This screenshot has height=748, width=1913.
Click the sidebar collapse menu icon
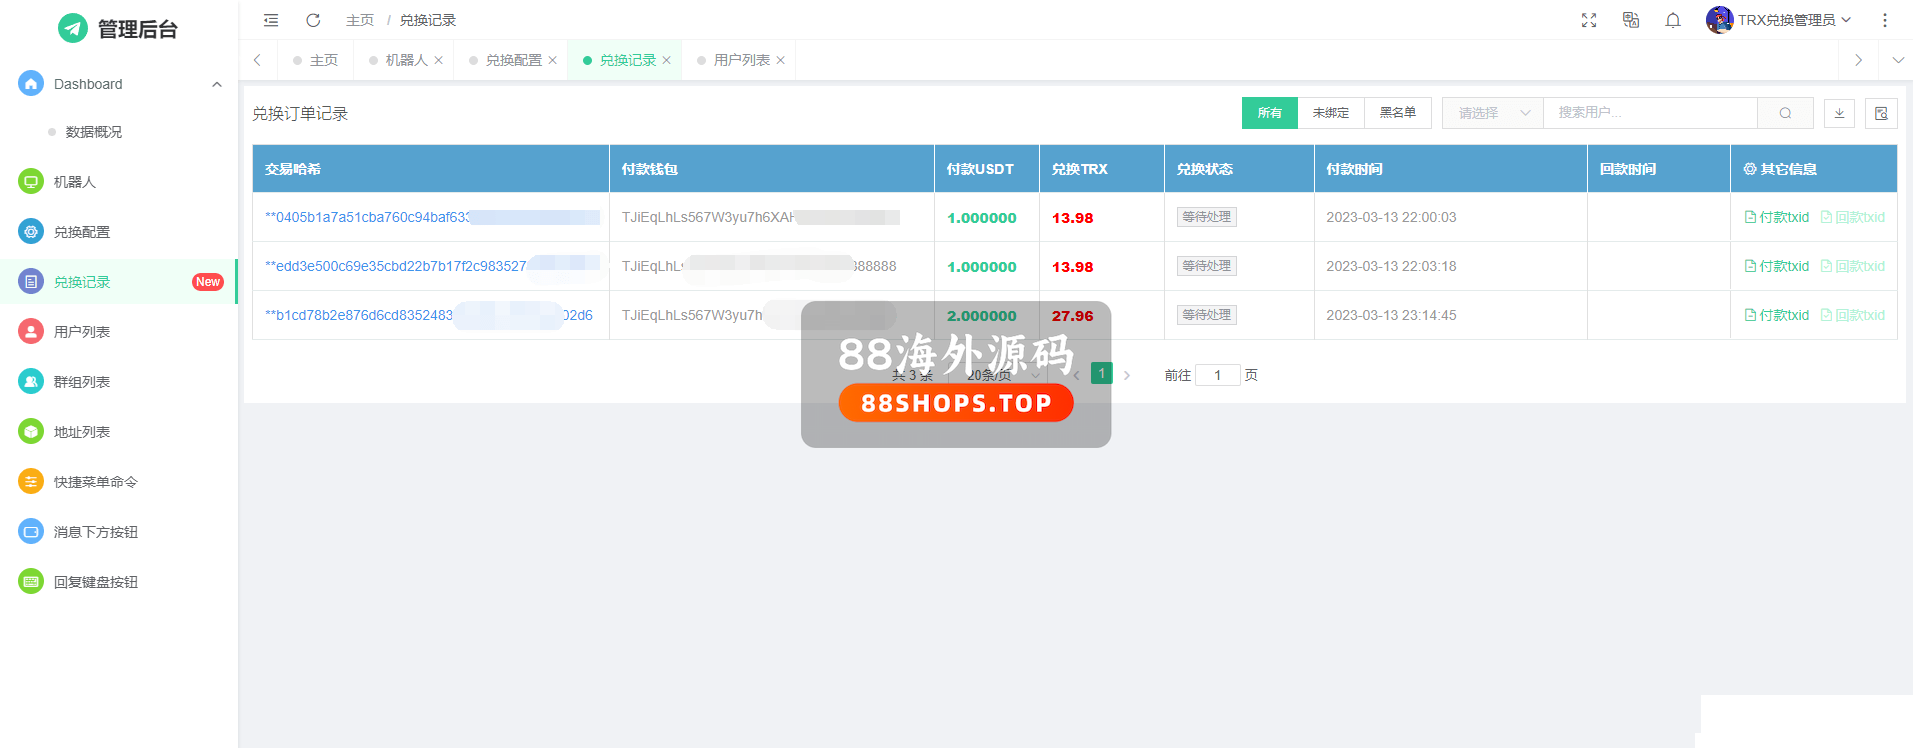(271, 20)
